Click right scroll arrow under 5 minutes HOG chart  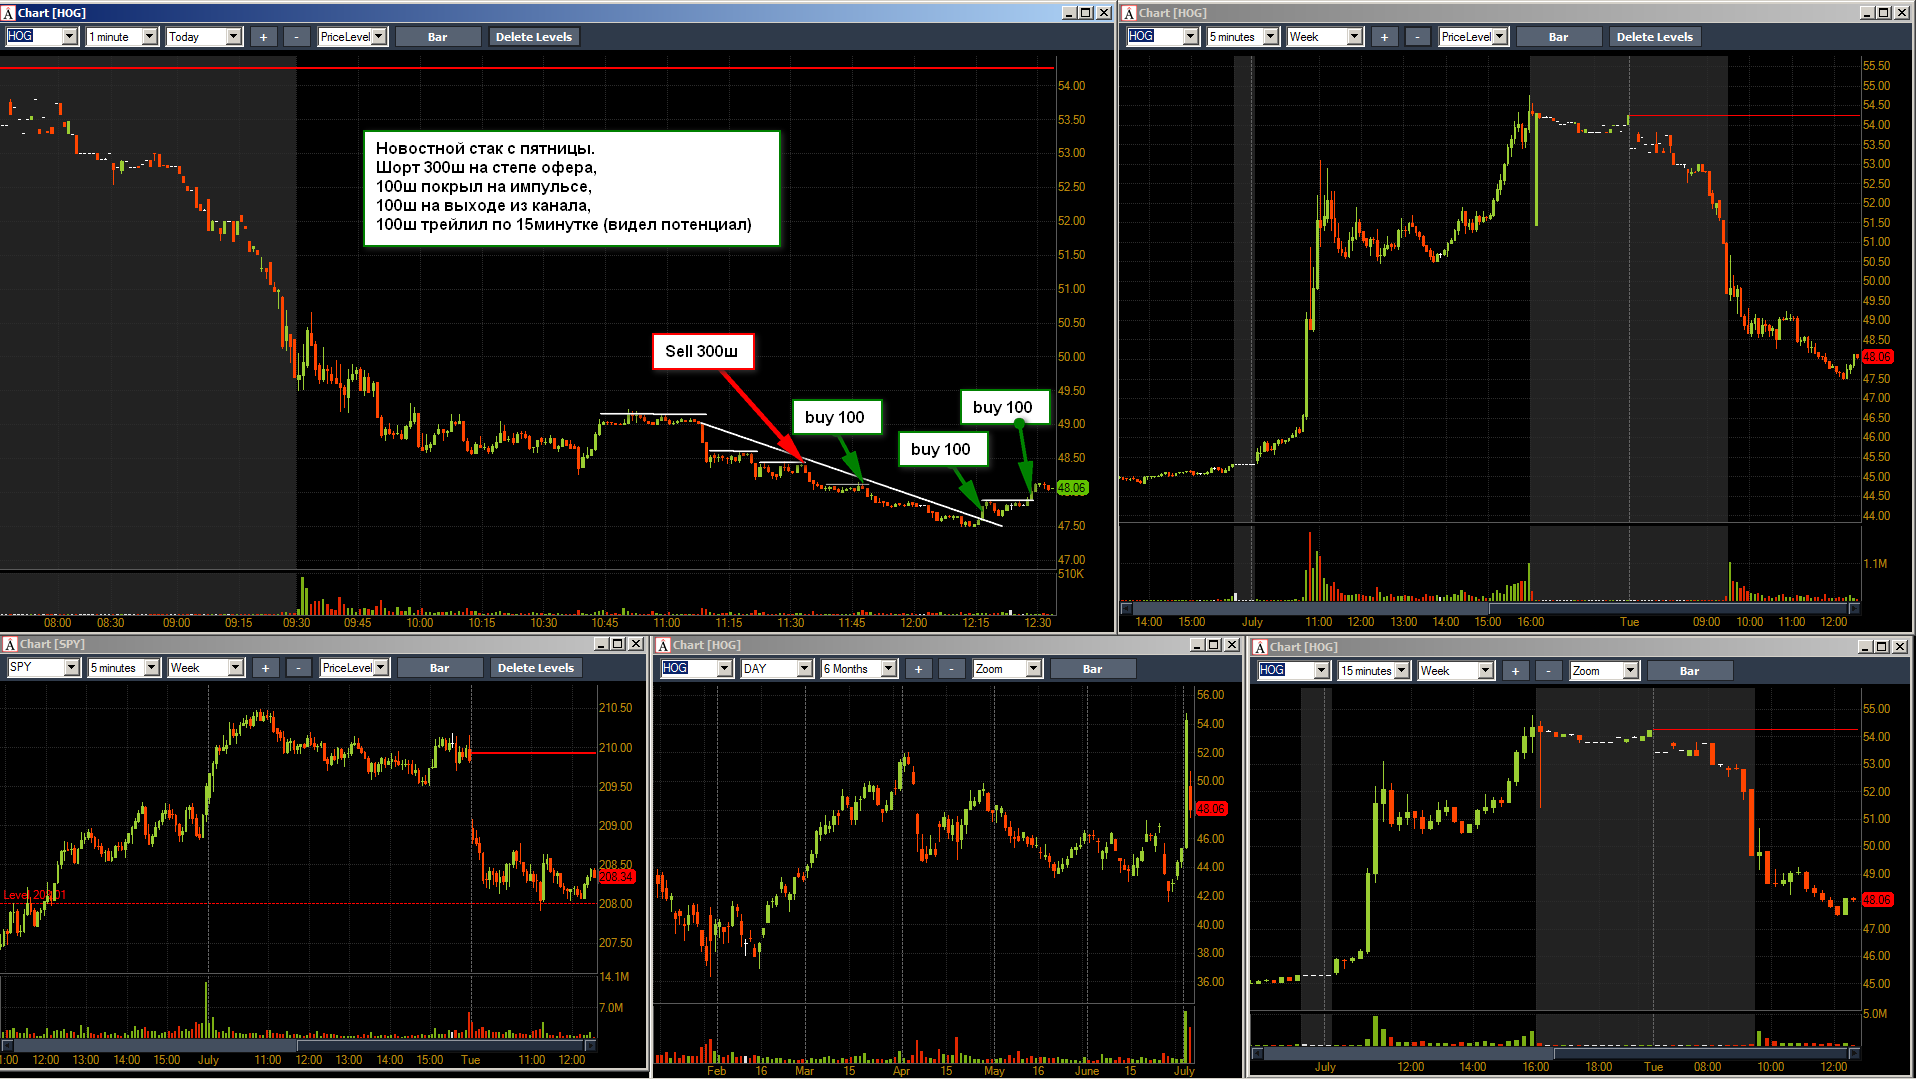tap(1853, 608)
